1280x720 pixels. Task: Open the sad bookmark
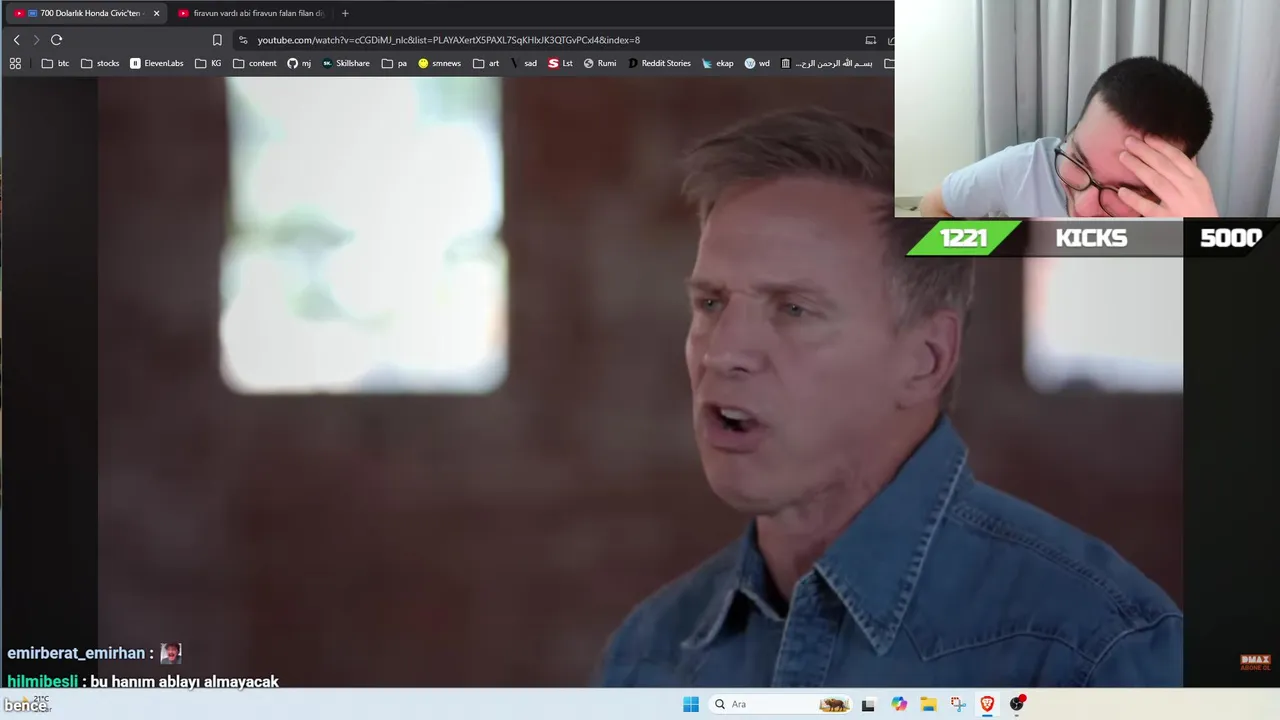coord(524,63)
